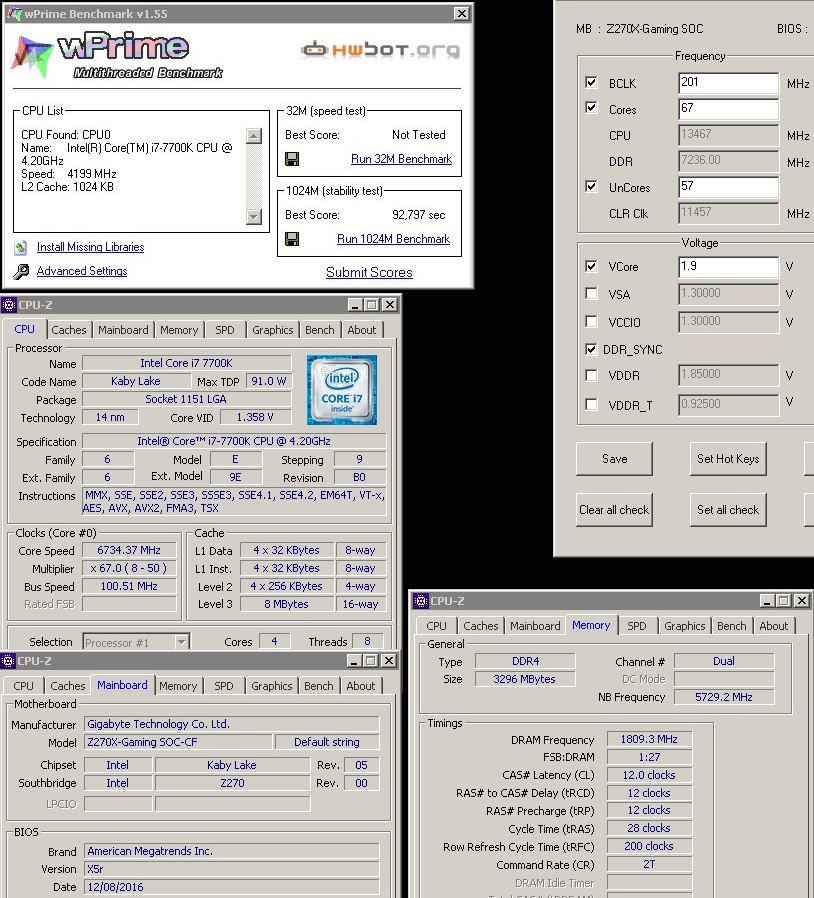Screen dimensions: 814x898
Task: Switch to CPU tab in Mainboard window
Action: pos(23,686)
